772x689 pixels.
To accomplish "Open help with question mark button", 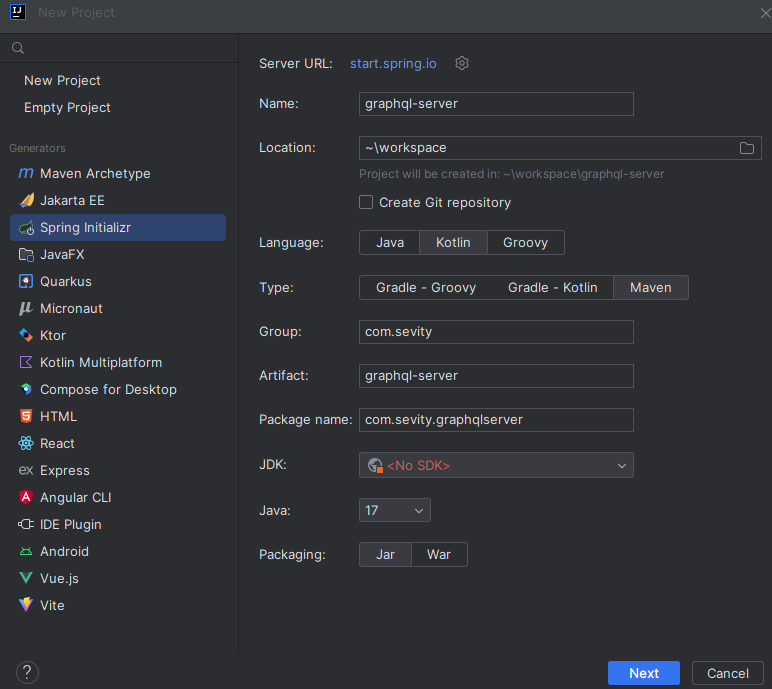I will 27,672.
